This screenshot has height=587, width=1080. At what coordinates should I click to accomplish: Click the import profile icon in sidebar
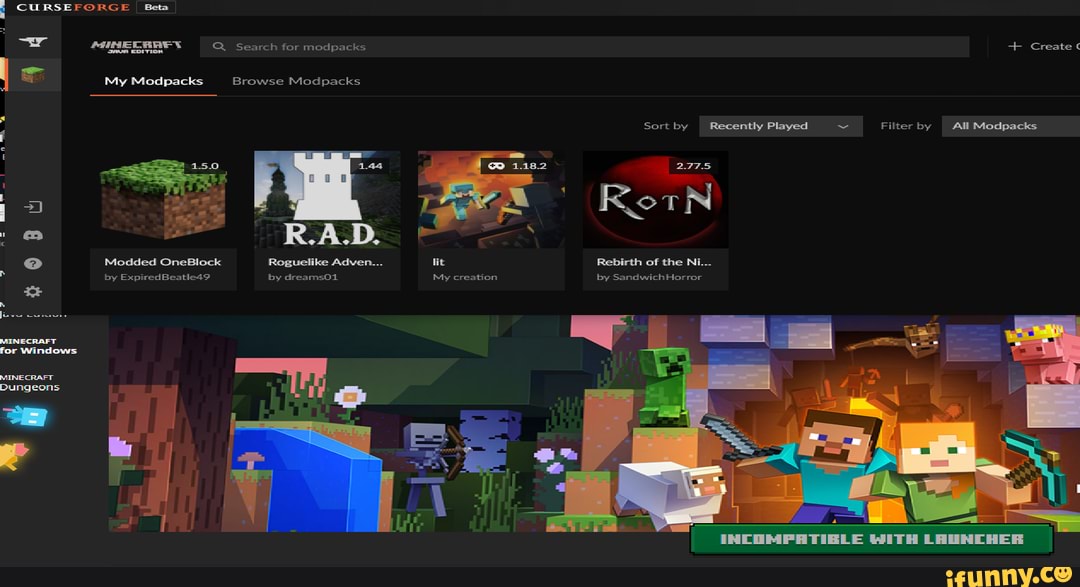click(x=35, y=206)
